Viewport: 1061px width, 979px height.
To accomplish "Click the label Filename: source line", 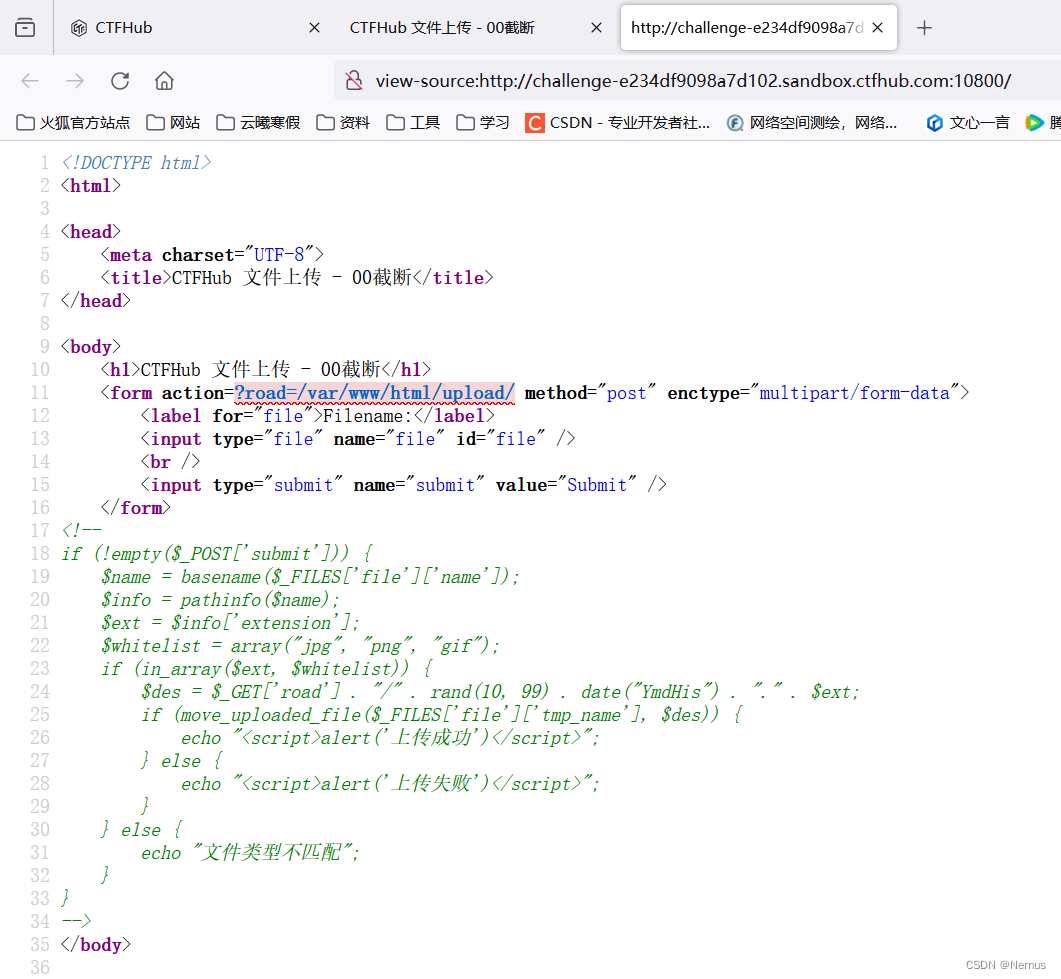I will [x=317, y=416].
